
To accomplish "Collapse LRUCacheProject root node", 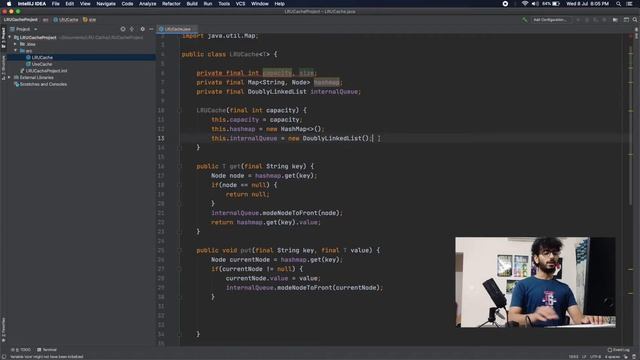I will tap(10, 37).
